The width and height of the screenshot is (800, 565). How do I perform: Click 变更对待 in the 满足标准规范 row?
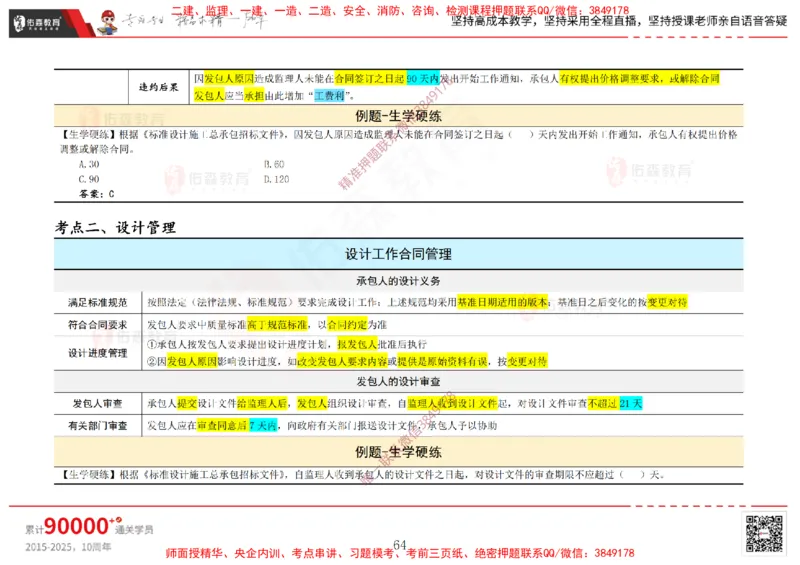pos(667,302)
